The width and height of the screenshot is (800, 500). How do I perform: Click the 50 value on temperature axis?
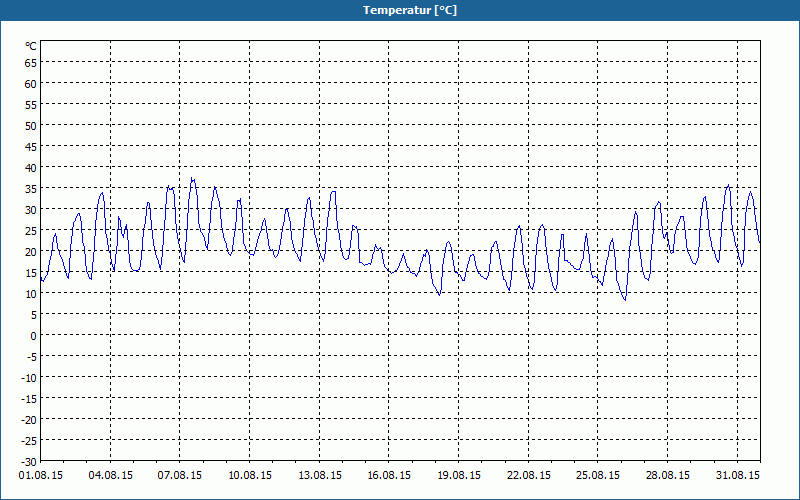click(x=31, y=126)
